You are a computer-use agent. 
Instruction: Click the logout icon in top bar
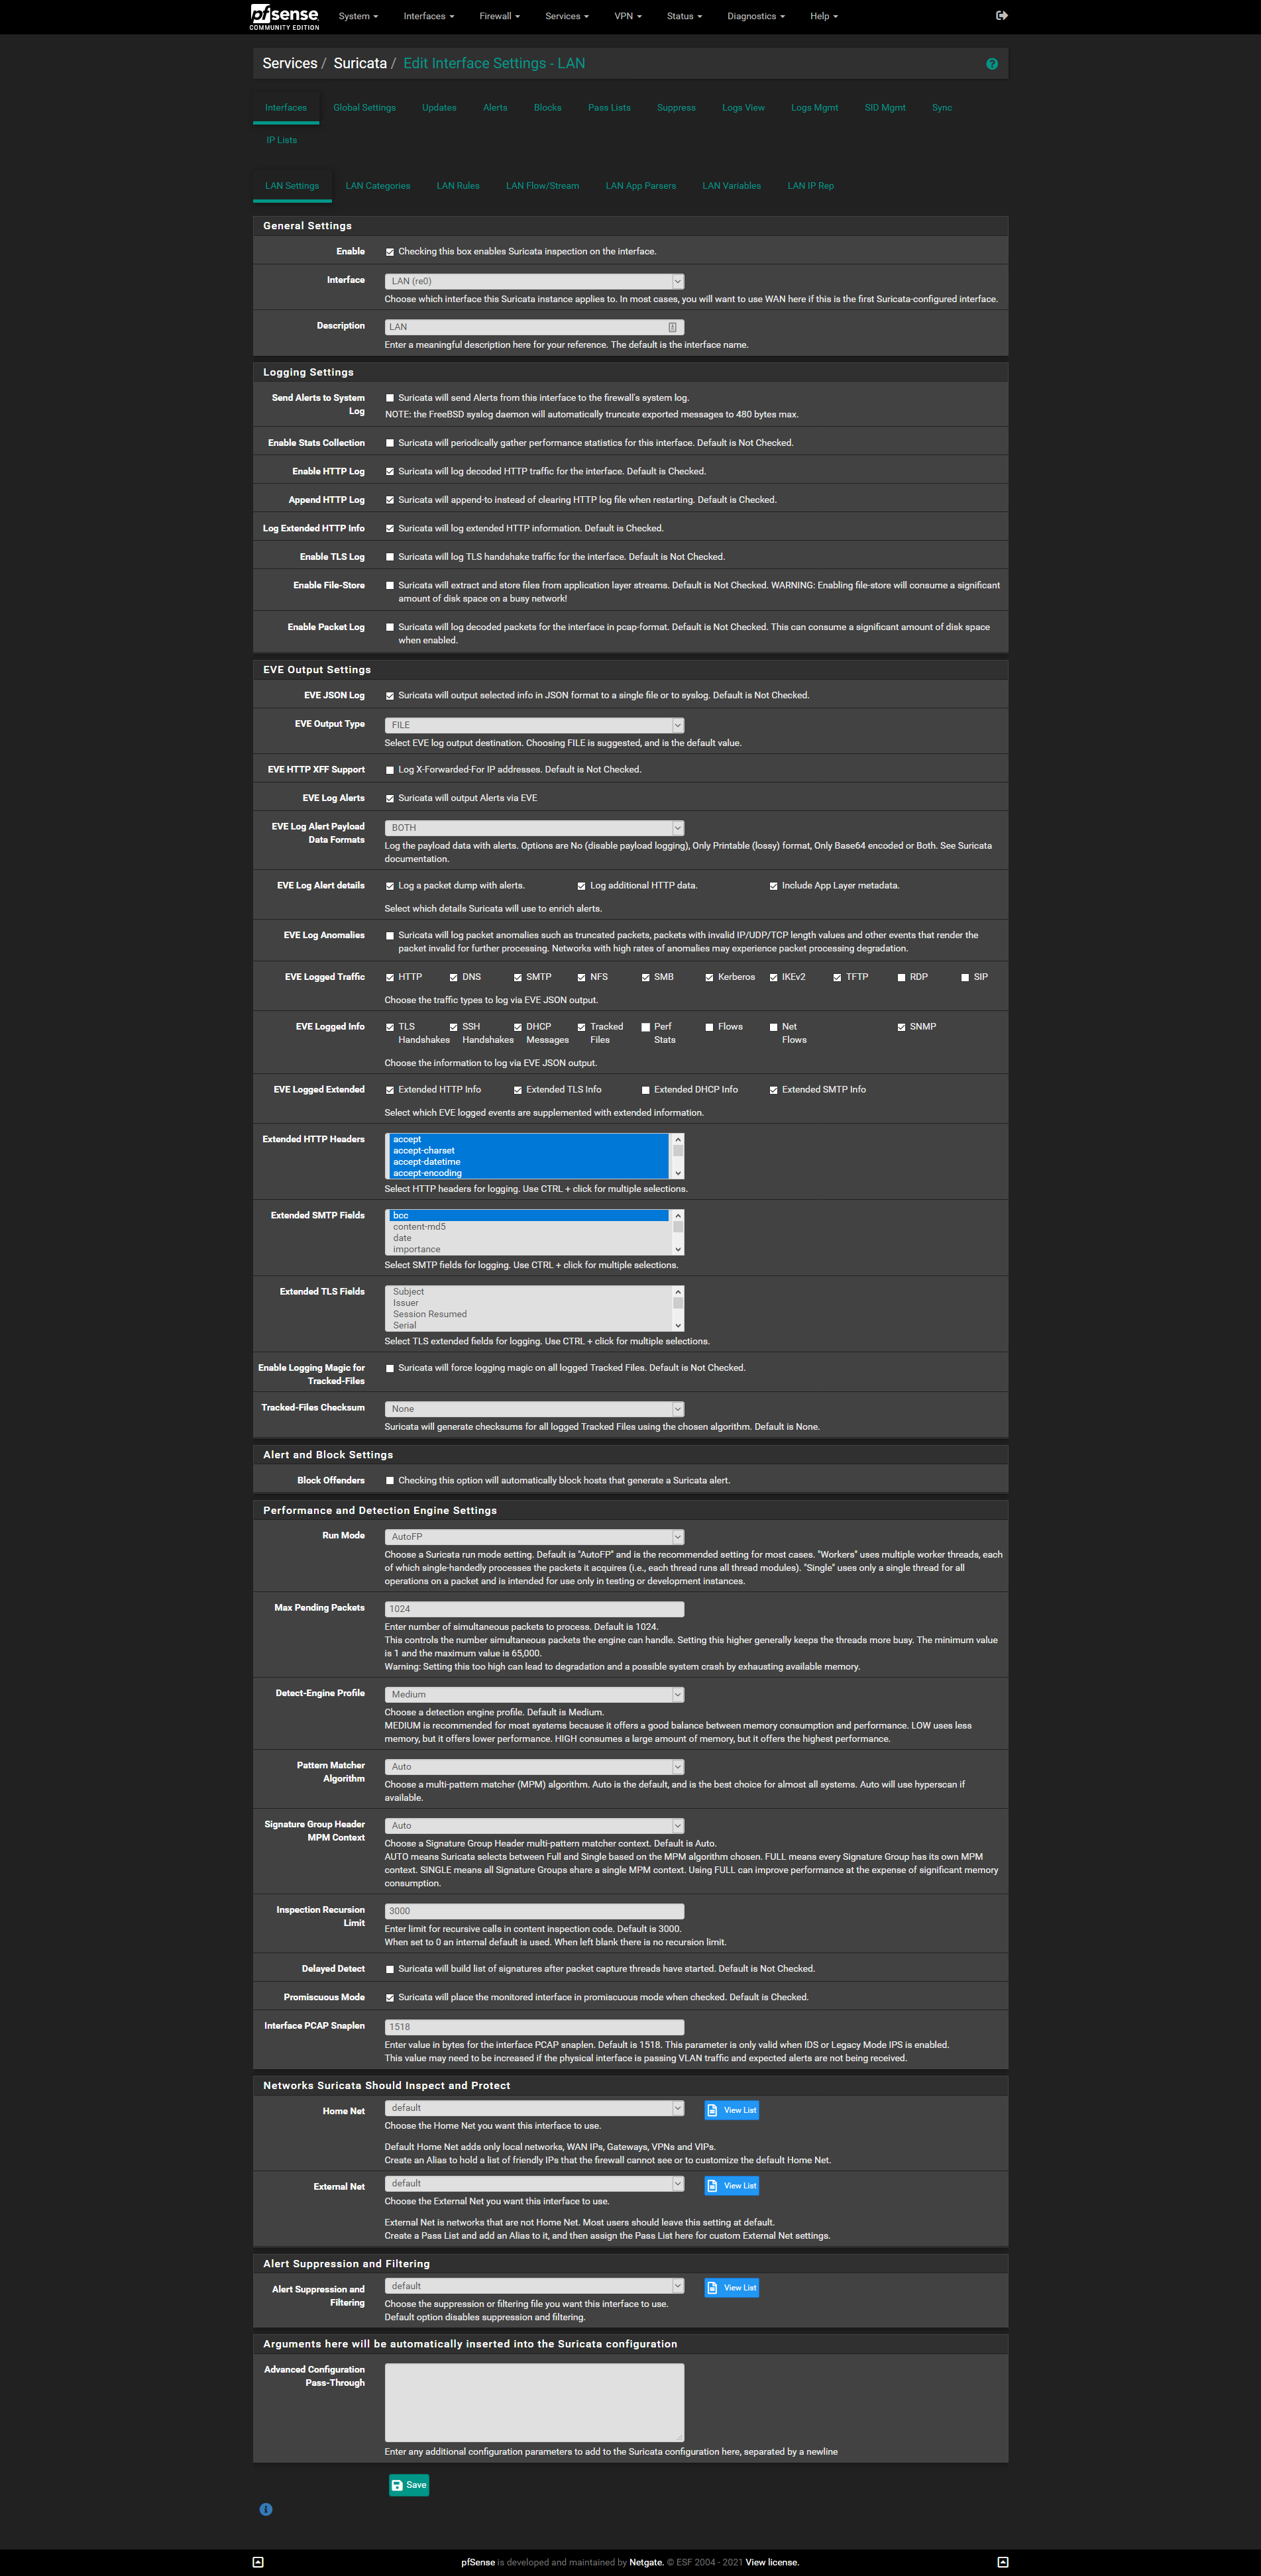pos(1002,16)
